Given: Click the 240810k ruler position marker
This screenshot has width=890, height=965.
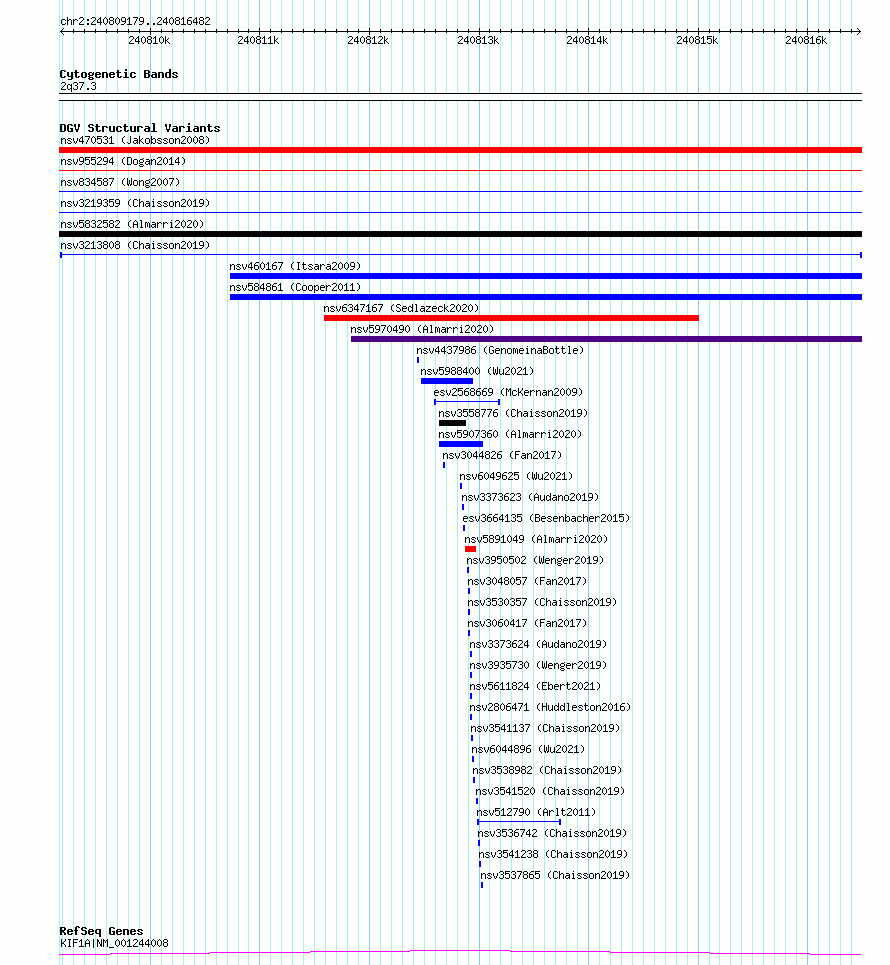Looking at the screenshot, I should pos(149,40).
